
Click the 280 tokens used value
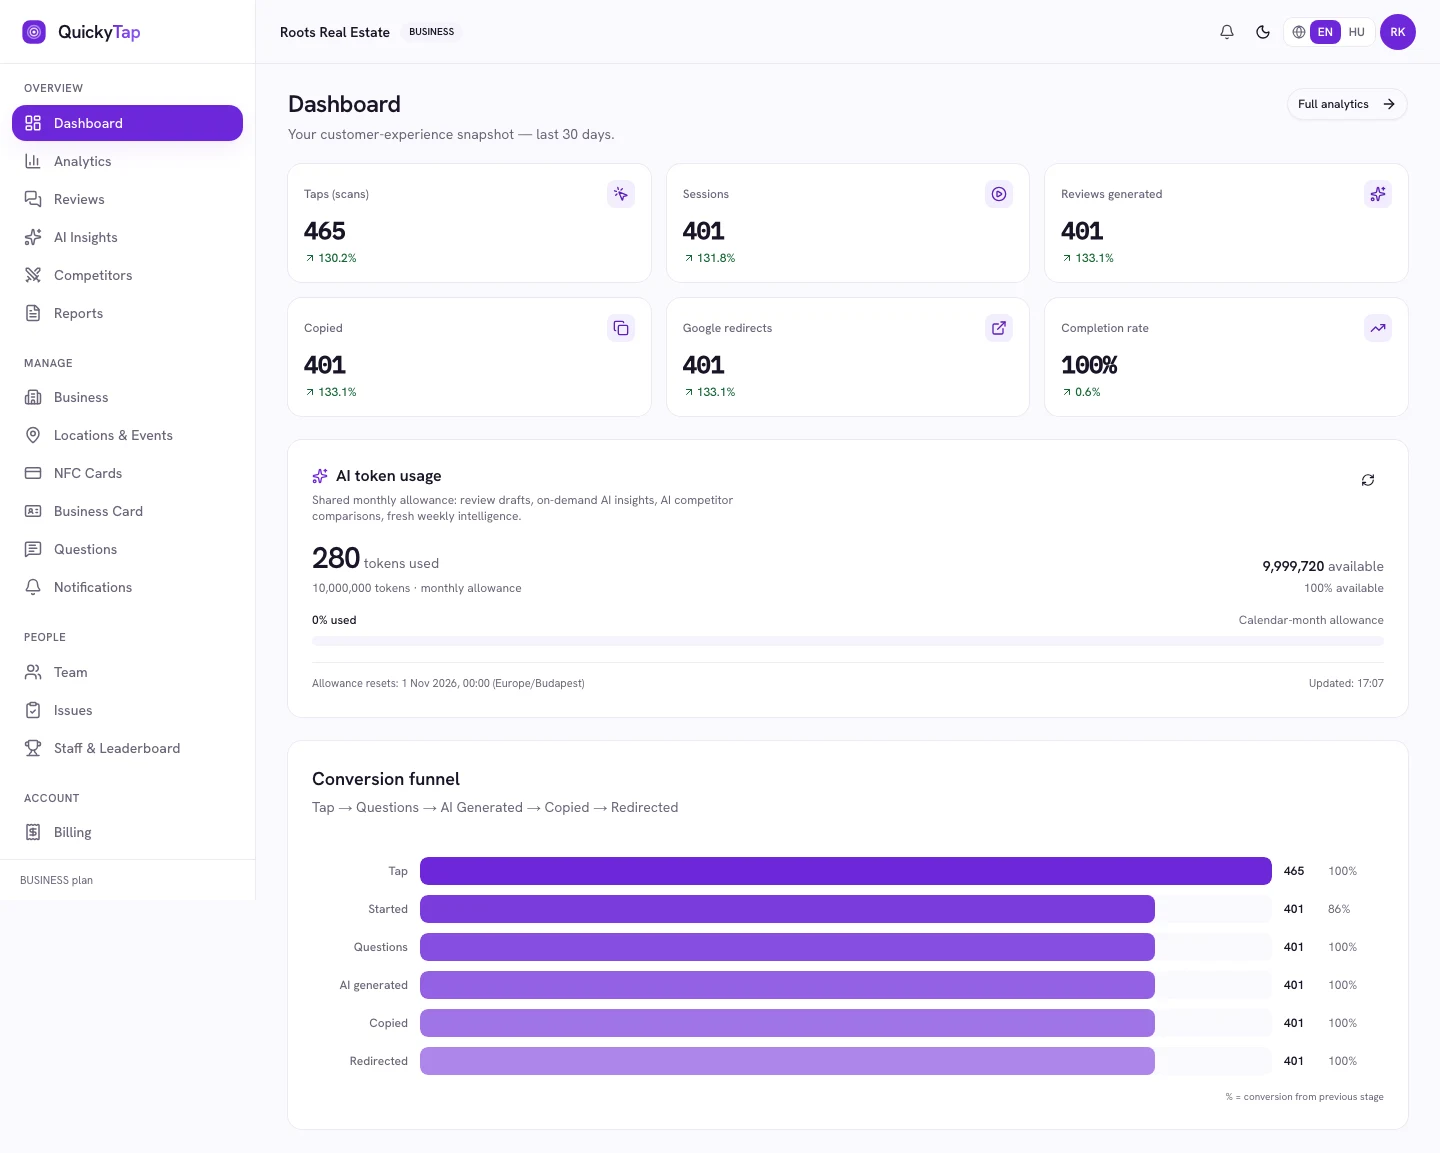tap(336, 558)
